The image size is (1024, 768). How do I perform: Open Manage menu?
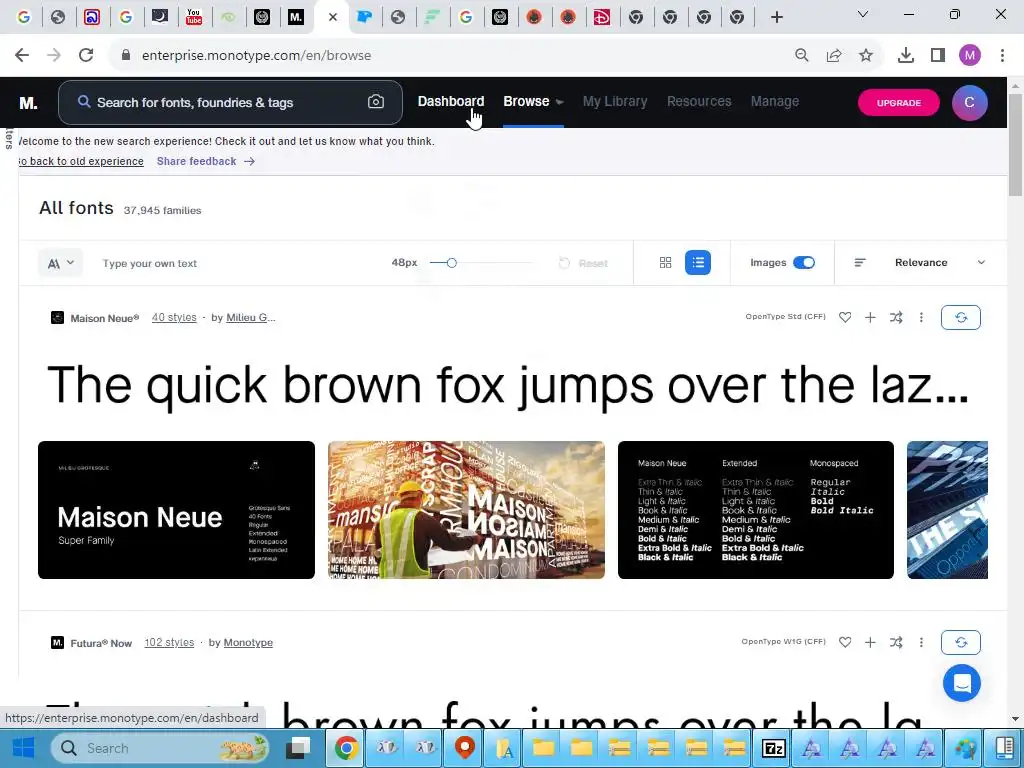click(x=775, y=101)
